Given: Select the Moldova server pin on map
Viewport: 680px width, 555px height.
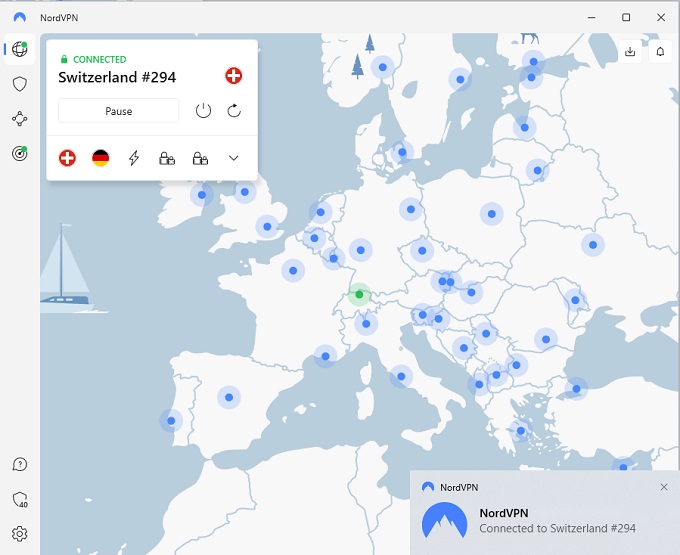Looking at the screenshot, I should pos(575,300).
